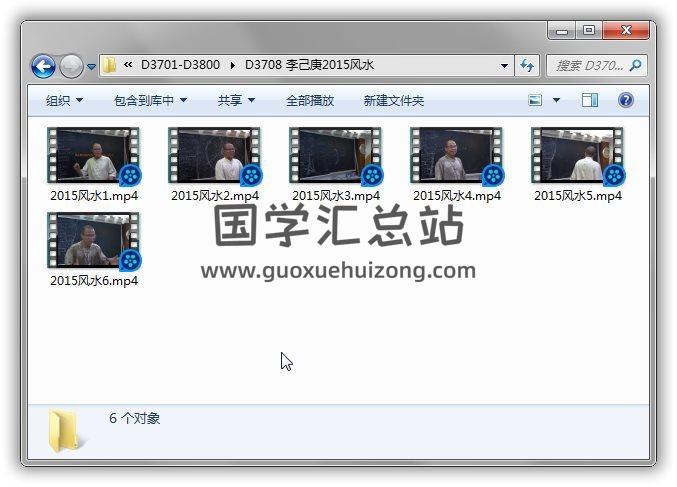
Task: Select D3708 李己庚2015风水 path segment
Action: point(309,65)
